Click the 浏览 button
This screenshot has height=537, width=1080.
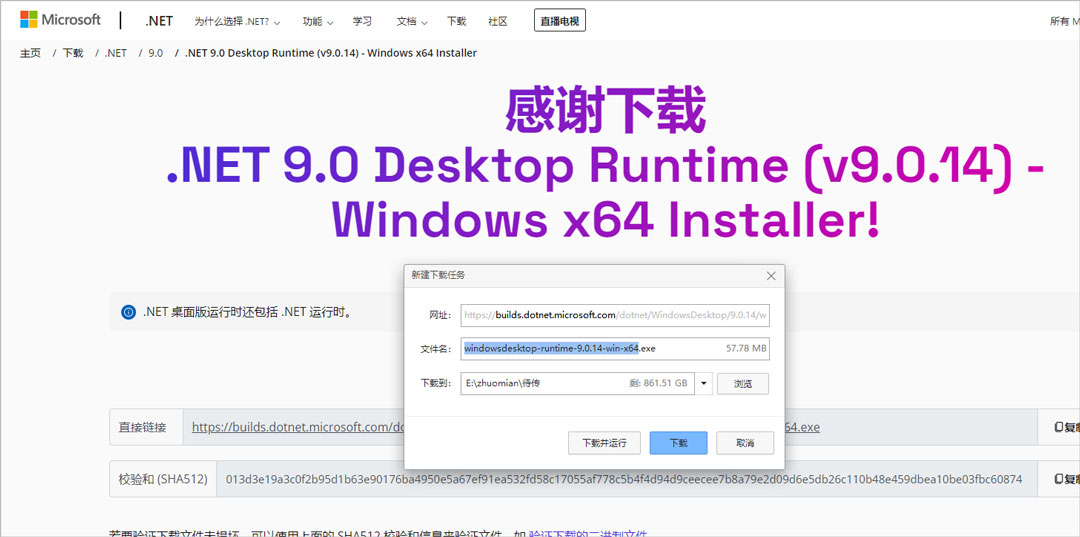point(742,383)
